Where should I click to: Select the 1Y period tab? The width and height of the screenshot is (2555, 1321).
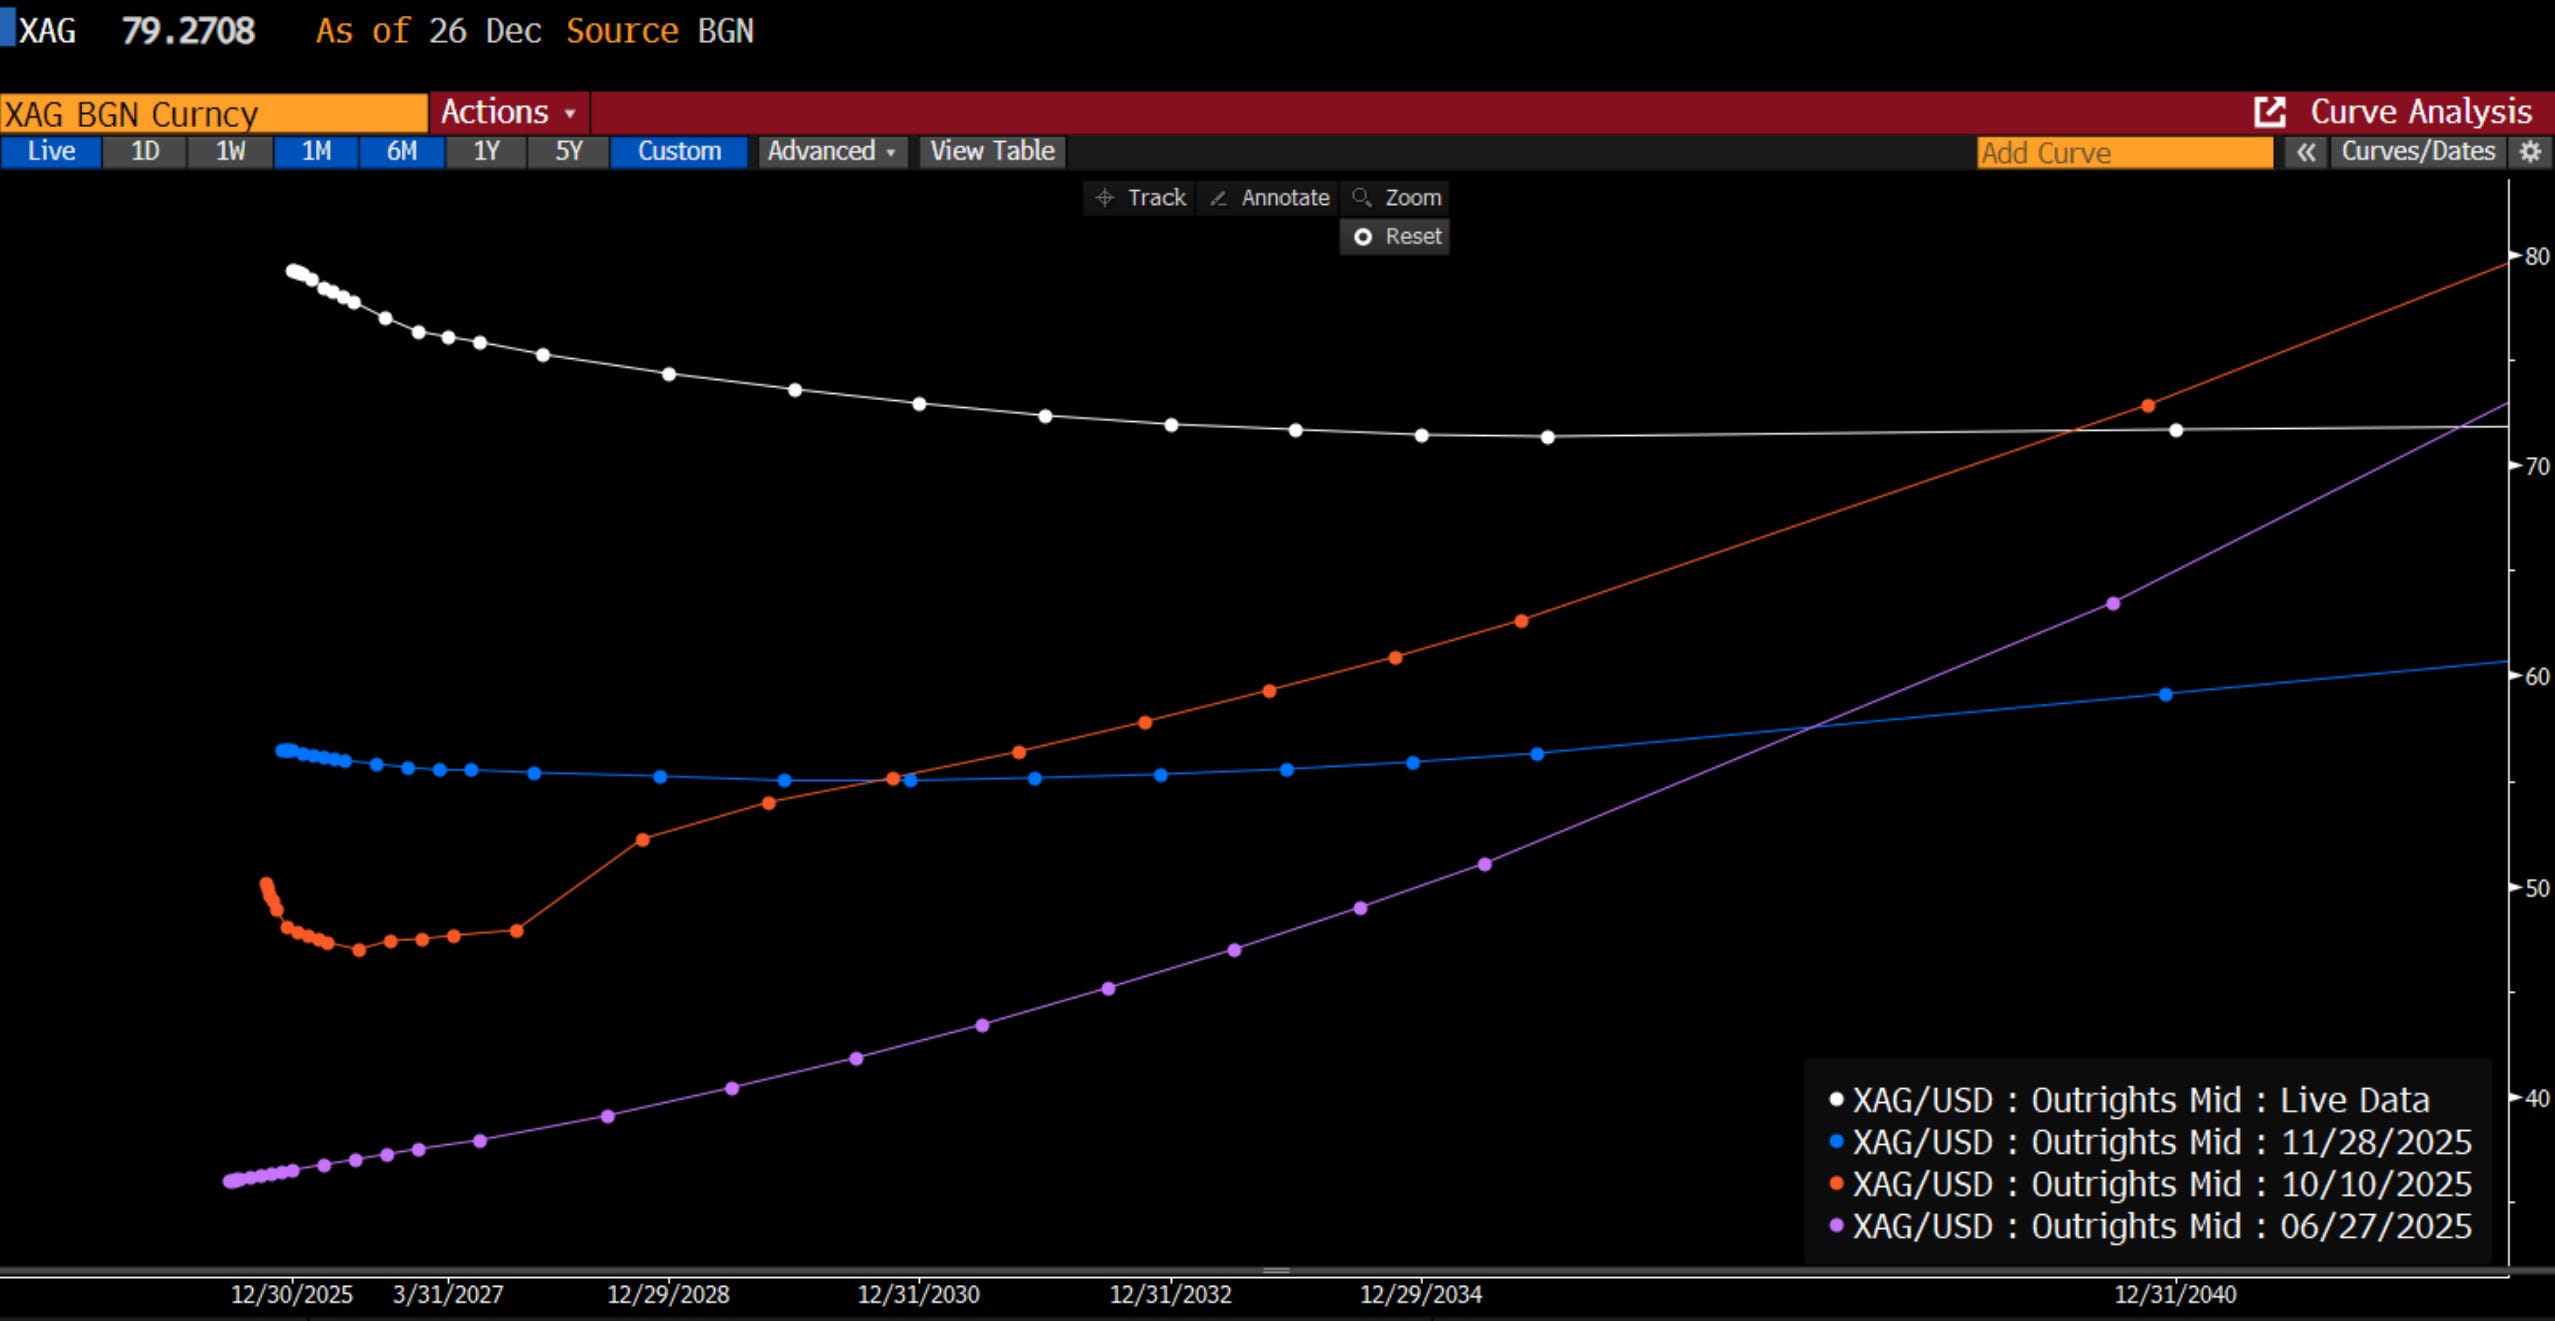point(486,152)
